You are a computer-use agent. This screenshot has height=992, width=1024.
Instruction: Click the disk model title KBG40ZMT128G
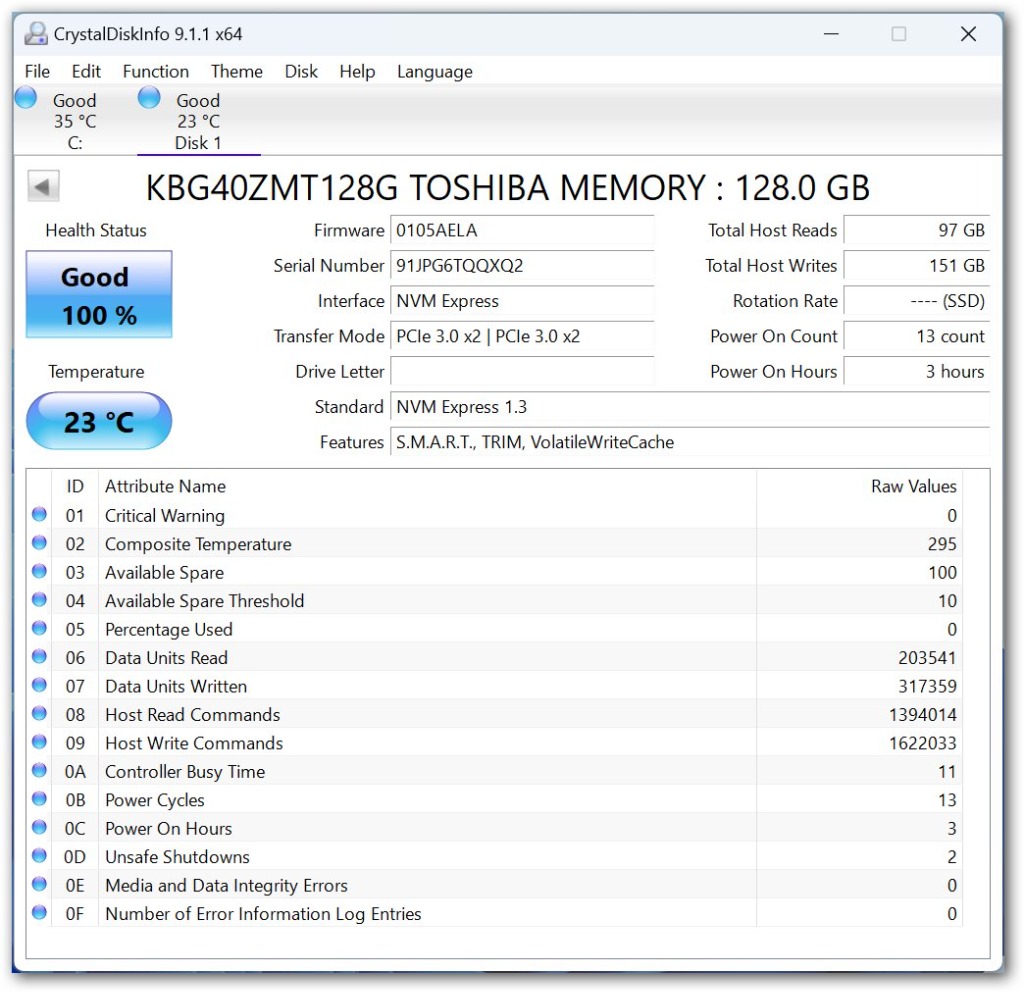coord(507,188)
